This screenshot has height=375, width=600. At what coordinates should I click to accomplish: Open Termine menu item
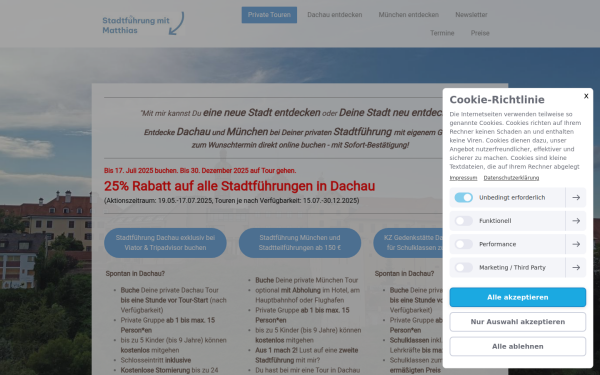tap(442, 33)
